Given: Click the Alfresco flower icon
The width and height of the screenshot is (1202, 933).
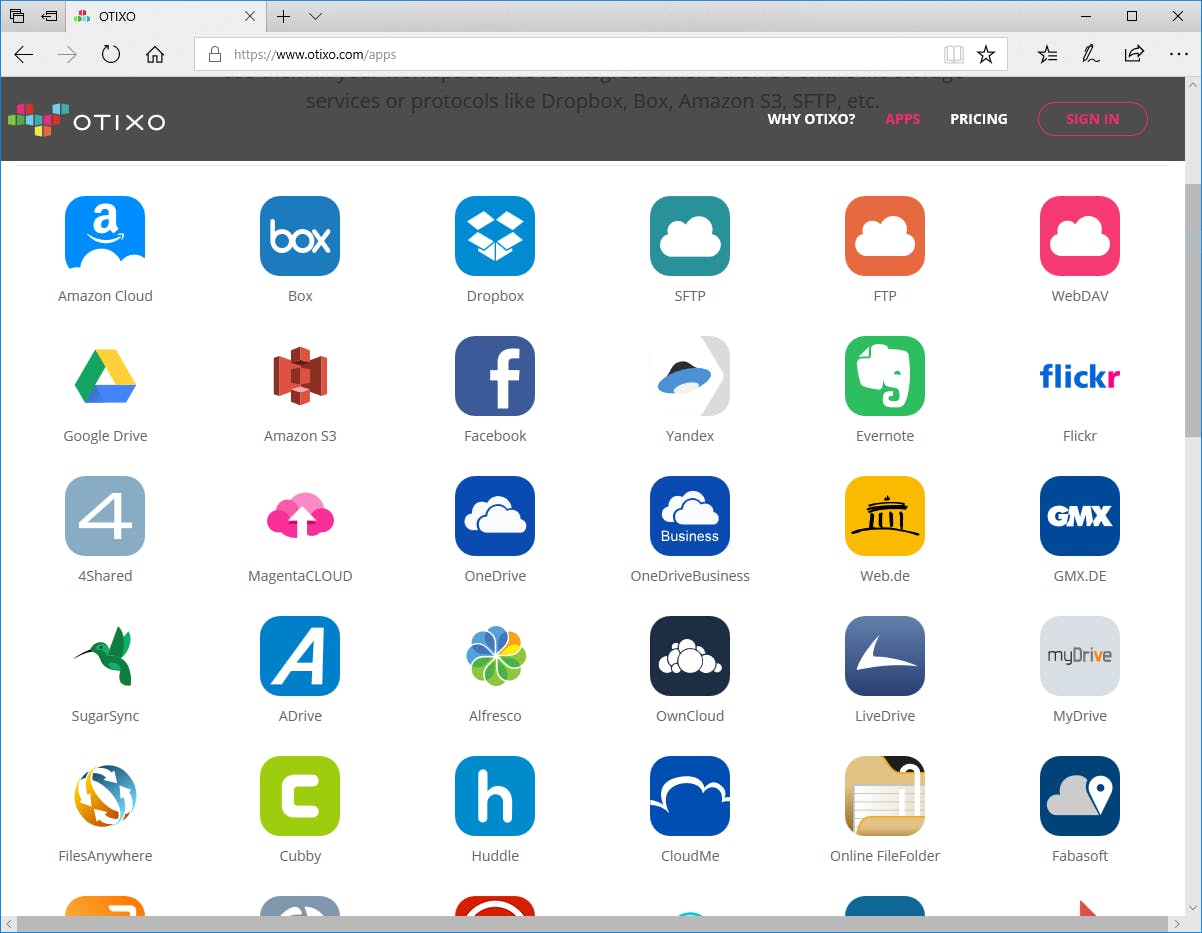Looking at the screenshot, I should pos(495,656).
